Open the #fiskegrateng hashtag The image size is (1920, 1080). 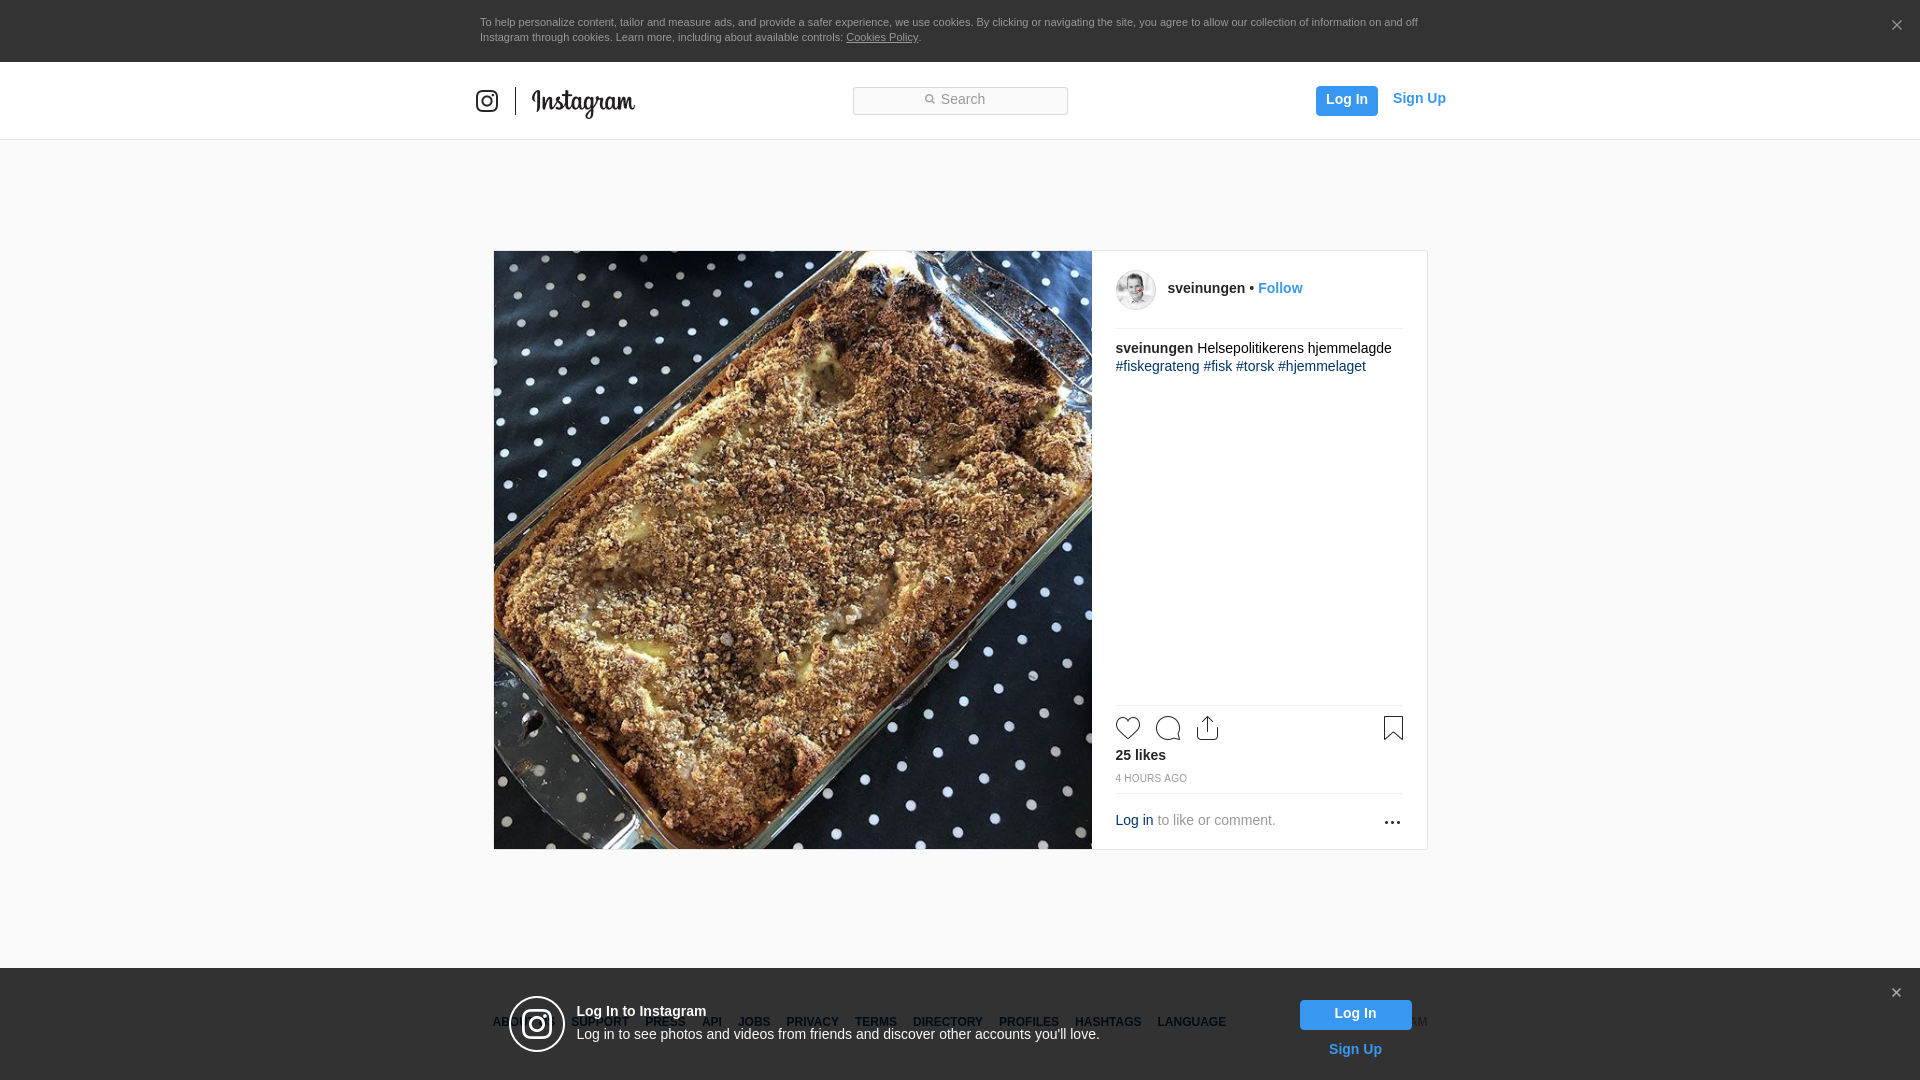(x=1157, y=366)
